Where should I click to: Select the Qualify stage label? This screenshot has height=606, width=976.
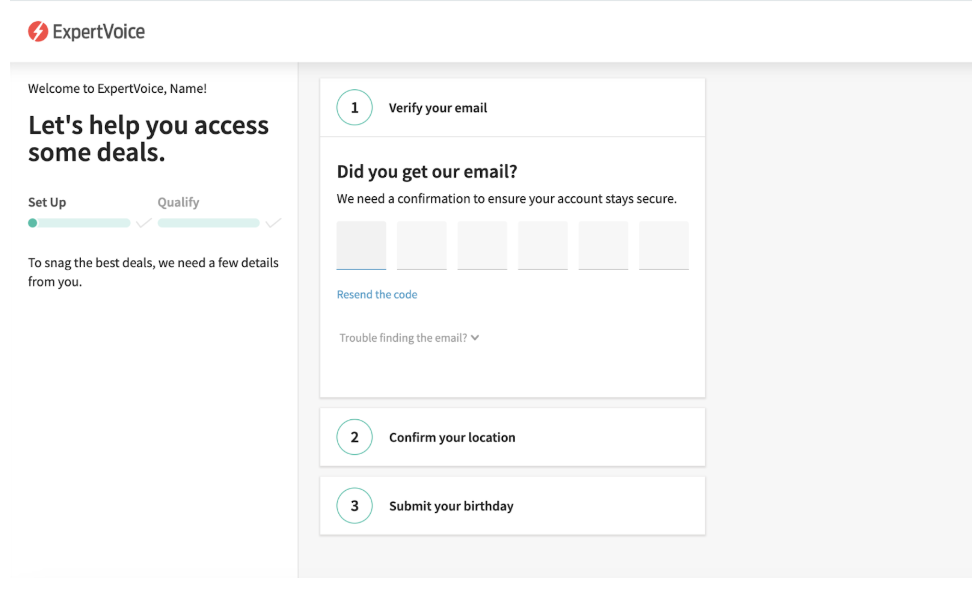pos(179,202)
